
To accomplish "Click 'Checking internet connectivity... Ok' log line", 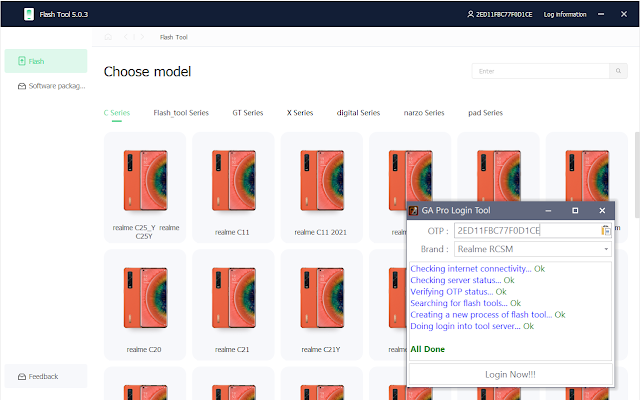I will point(478,269).
